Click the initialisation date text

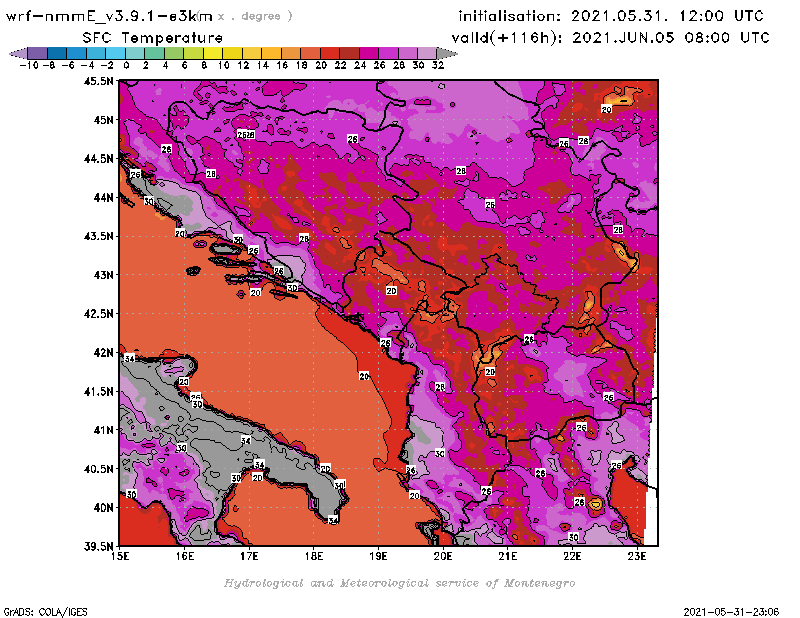pyautogui.click(x=611, y=16)
